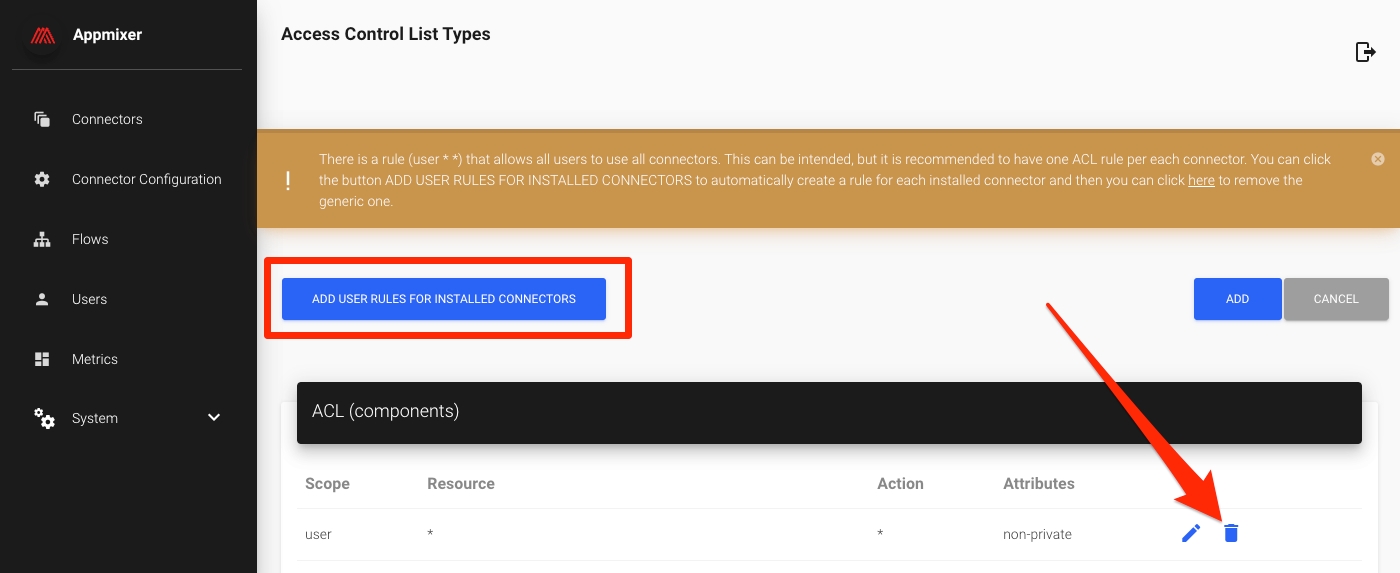Click the Appmixer logo icon
The height and width of the screenshot is (573, 1400).
point(42,35)
